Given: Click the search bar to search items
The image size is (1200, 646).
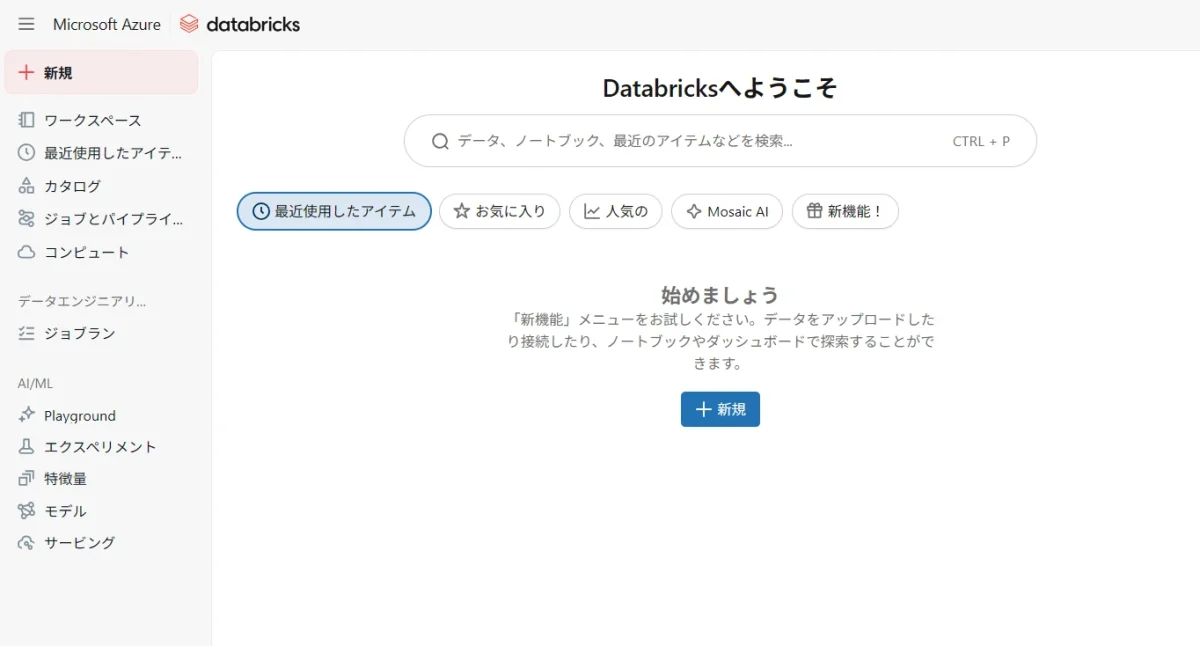Looking at the screenshot, I should tap(720, 141).
